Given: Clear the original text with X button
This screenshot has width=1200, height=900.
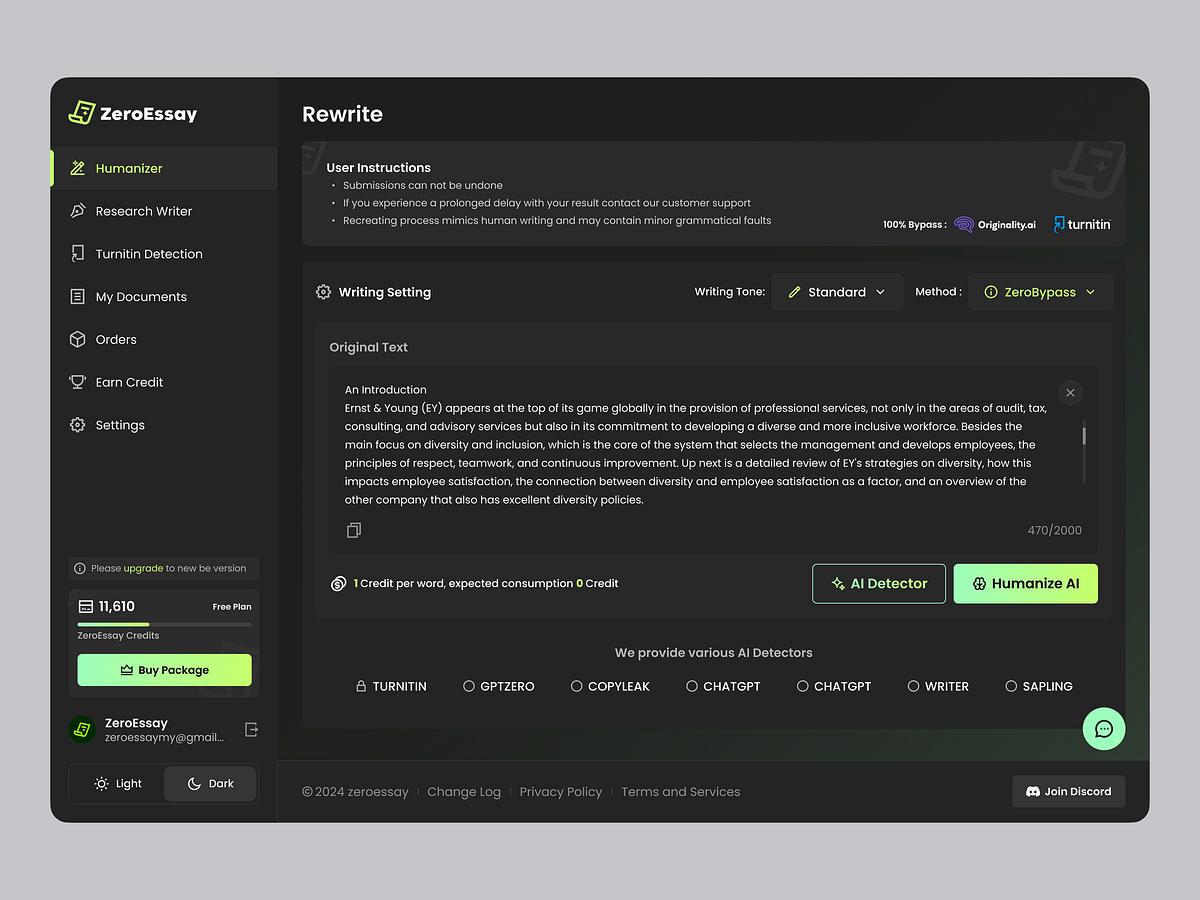Looking at the screenshot, I should pos(1070,393).
